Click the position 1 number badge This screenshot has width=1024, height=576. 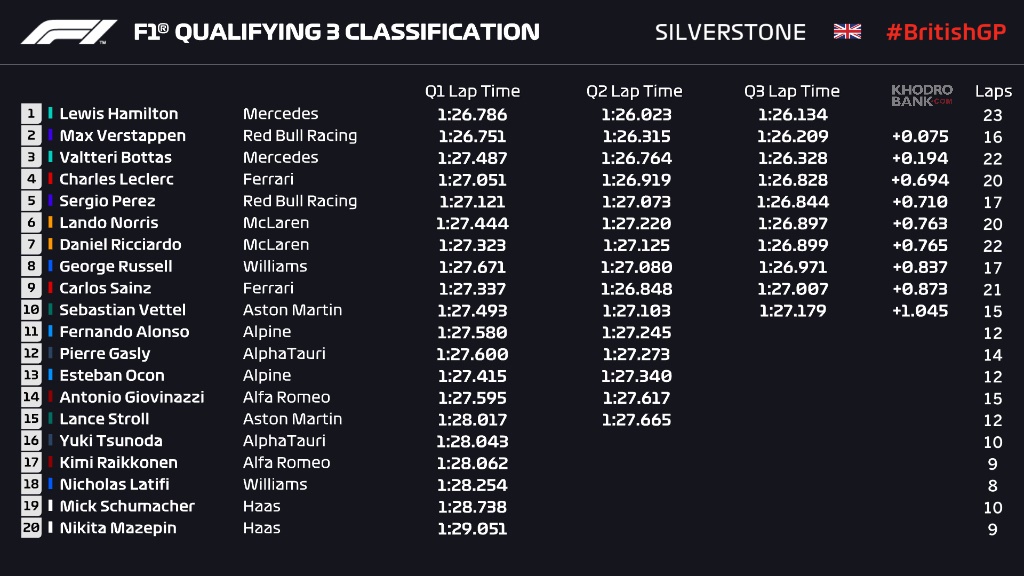[x=31, y=114]
